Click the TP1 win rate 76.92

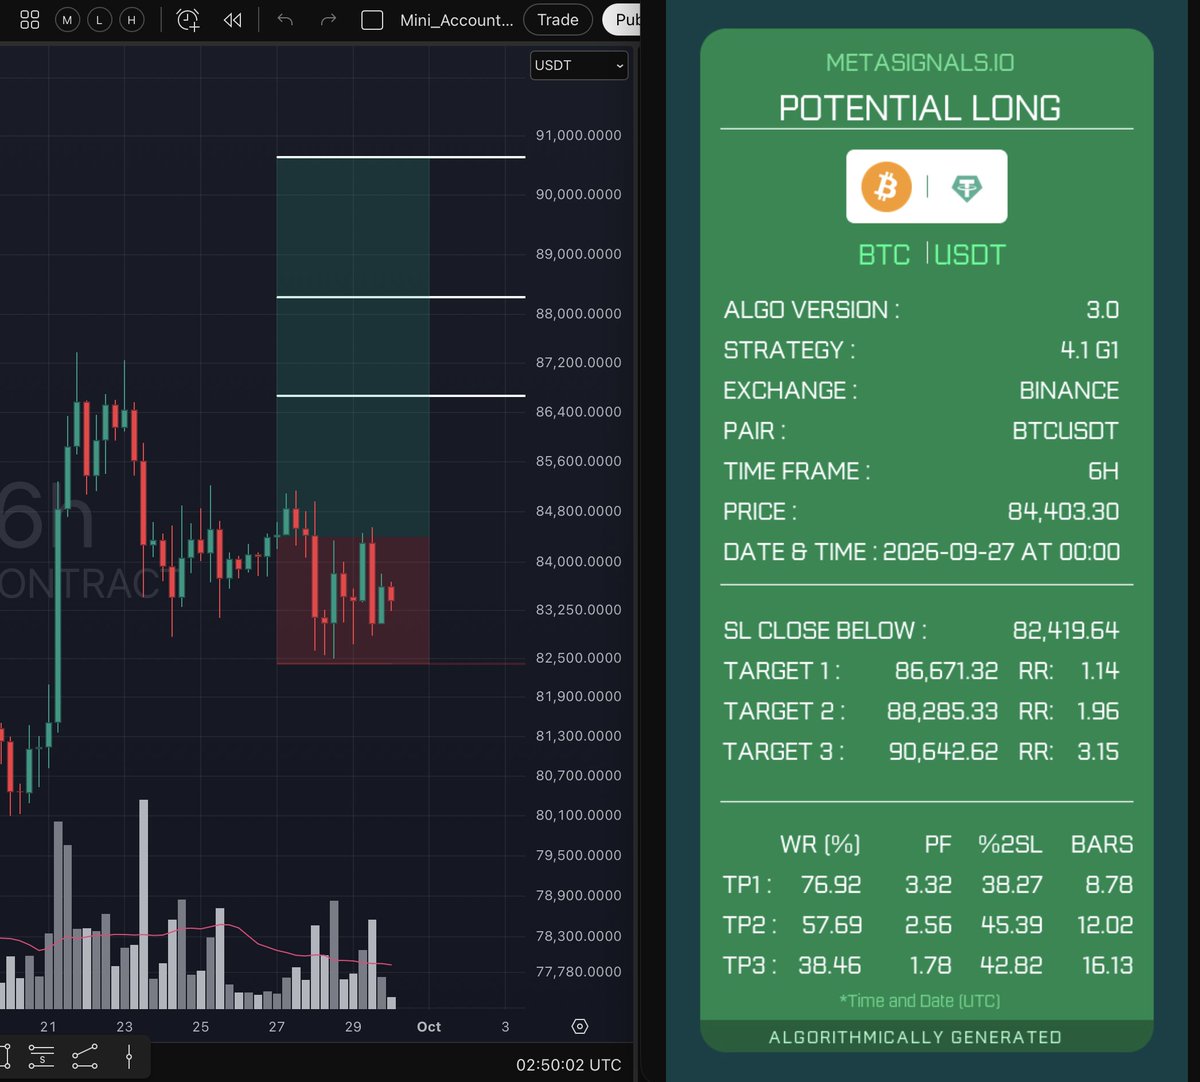pyautogui.click(x=831, y=885)
